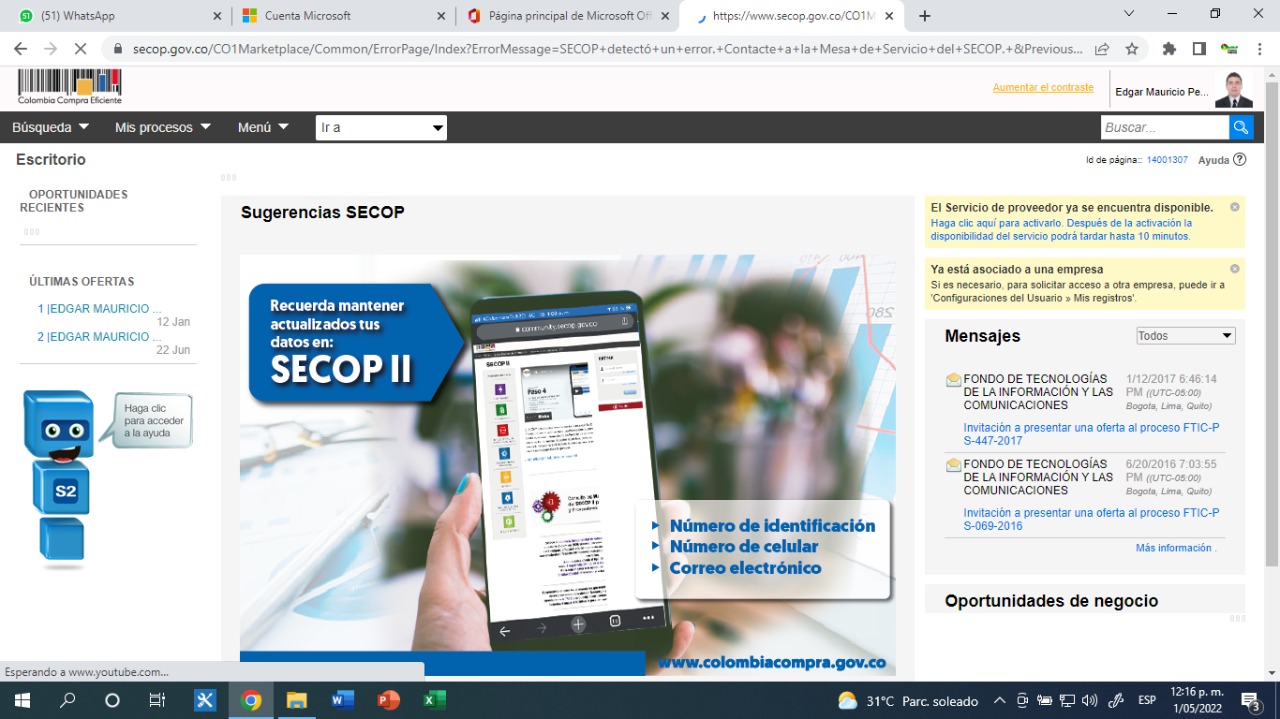Open Windows Start menu
1280x719 pixels.
pyautogui.click(x=22, y=700)
